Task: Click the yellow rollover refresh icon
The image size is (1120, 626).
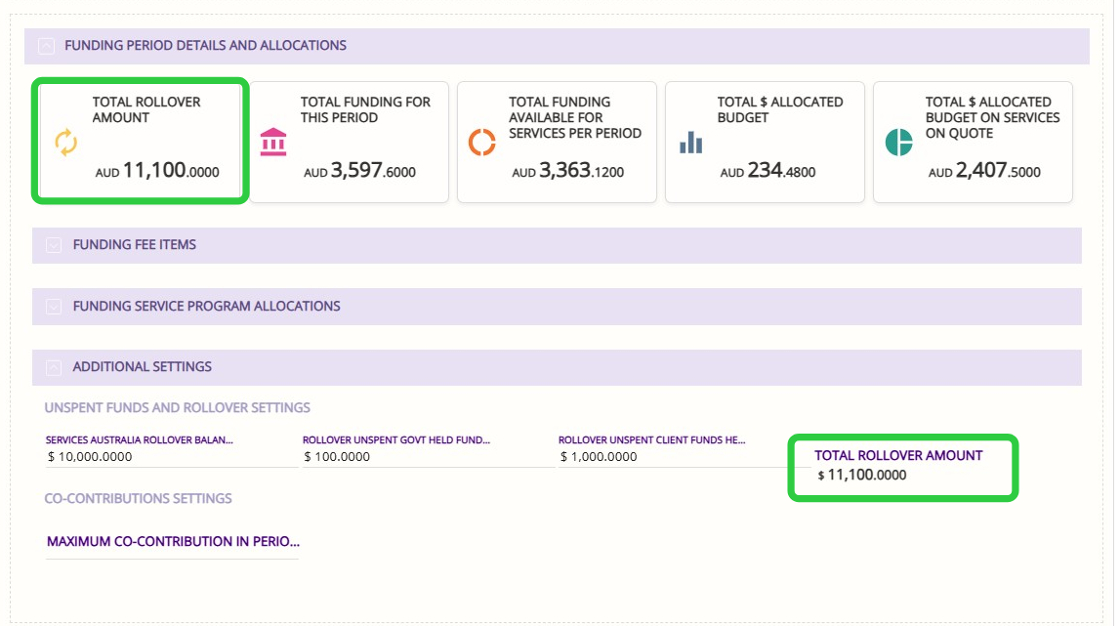Action: (x=65, y=143)
